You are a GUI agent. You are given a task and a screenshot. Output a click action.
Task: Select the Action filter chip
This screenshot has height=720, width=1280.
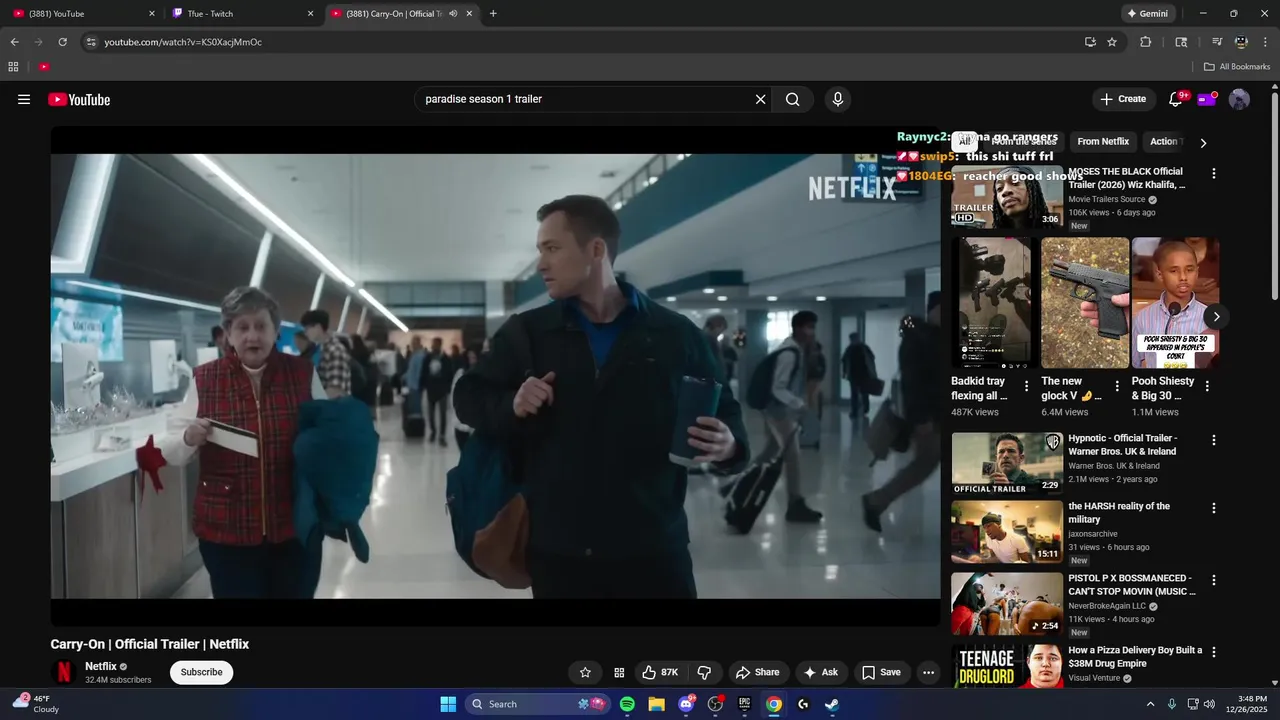coord(1165,141)
